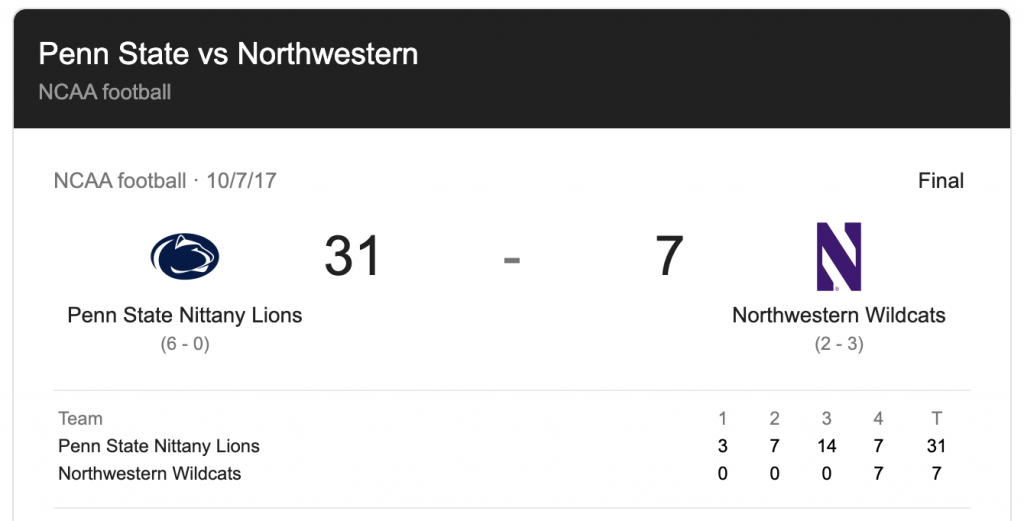This screenshot has height=521, width=1024.
Task: Click Northwestern's (2 - 3) record
Action: click(x=839, y=344)
